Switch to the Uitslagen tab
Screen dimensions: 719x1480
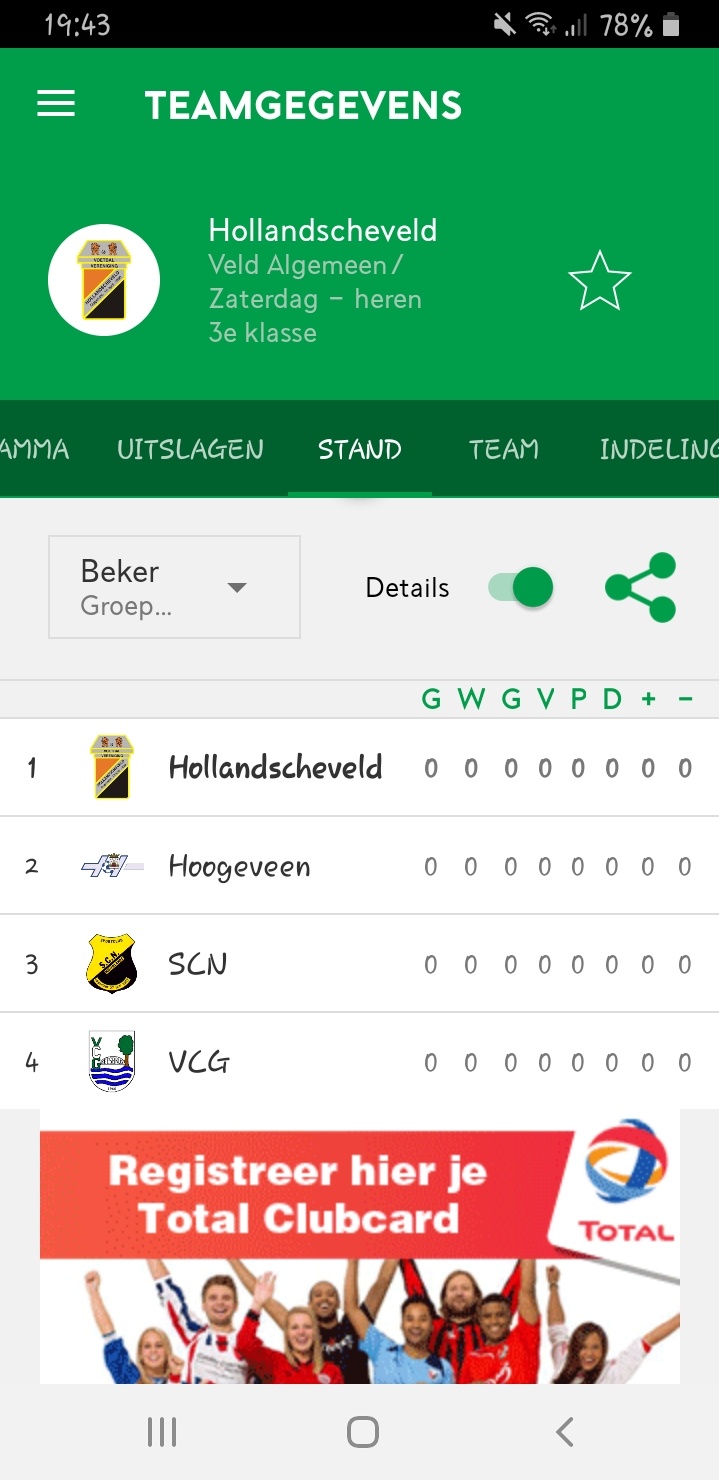(190, 449)
